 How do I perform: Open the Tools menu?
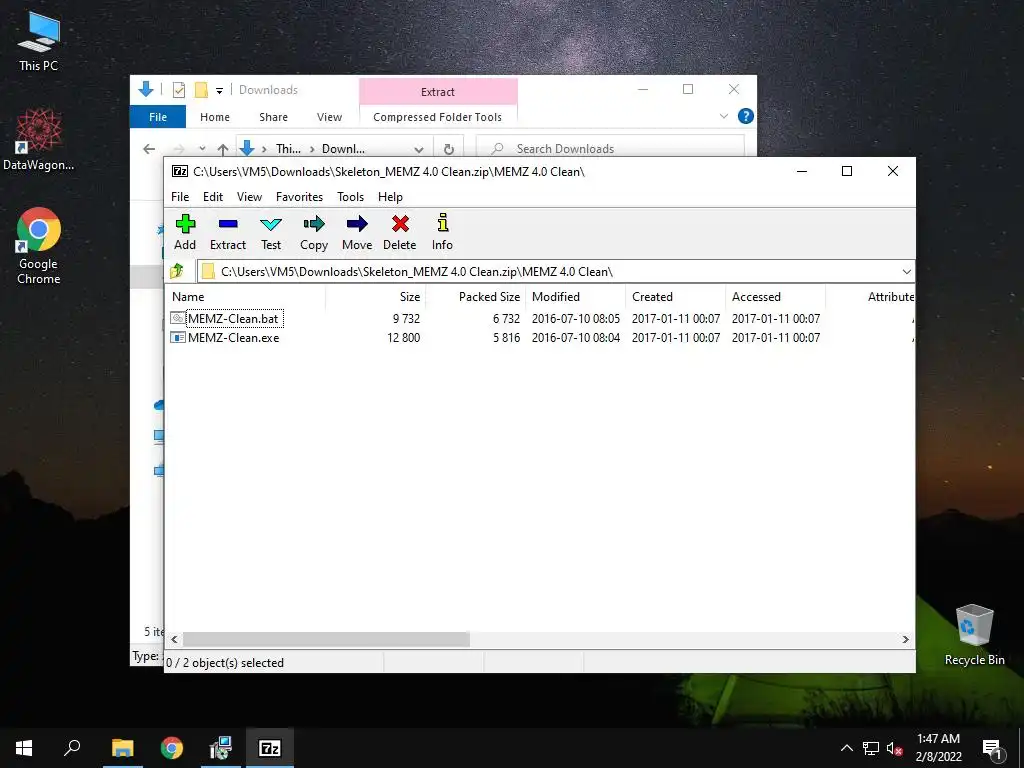(350, 197)
